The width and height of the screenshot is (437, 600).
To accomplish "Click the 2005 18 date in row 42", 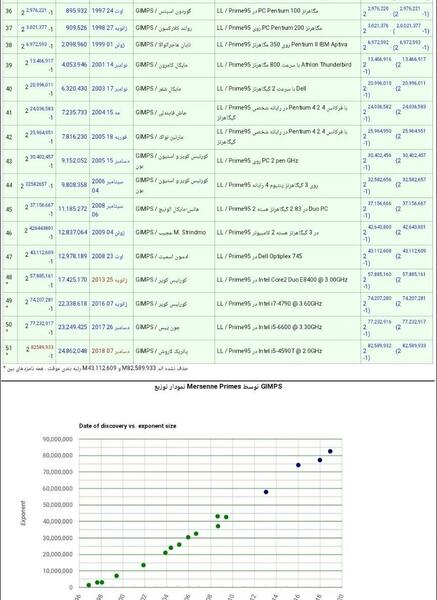I will click(x=109, y=137).
